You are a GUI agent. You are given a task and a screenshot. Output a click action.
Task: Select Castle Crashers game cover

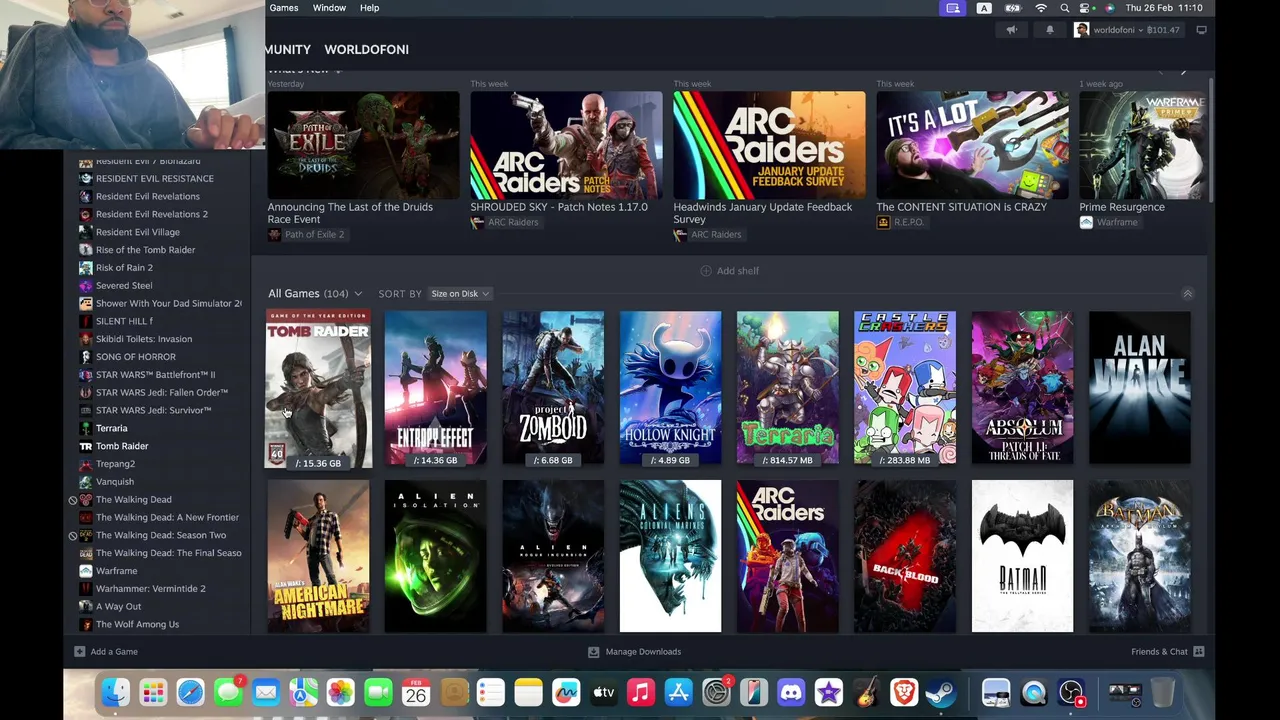tap(905, 388)
